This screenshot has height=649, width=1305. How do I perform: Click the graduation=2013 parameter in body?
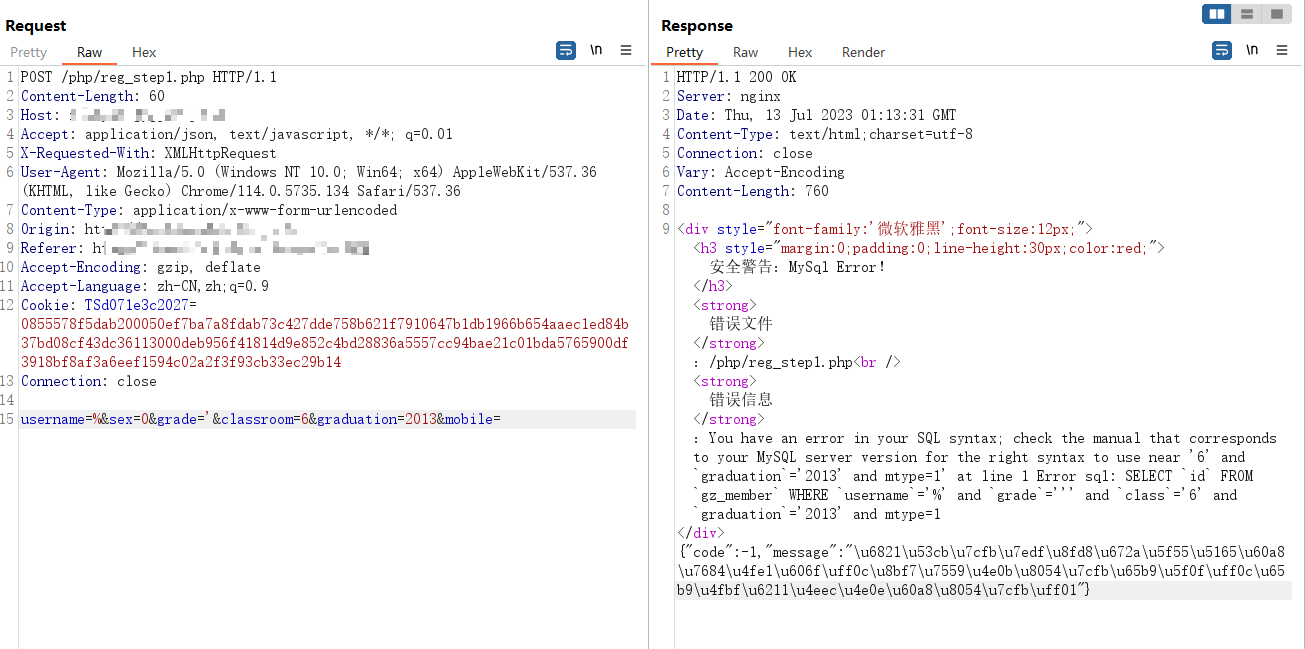click(377, 419)
